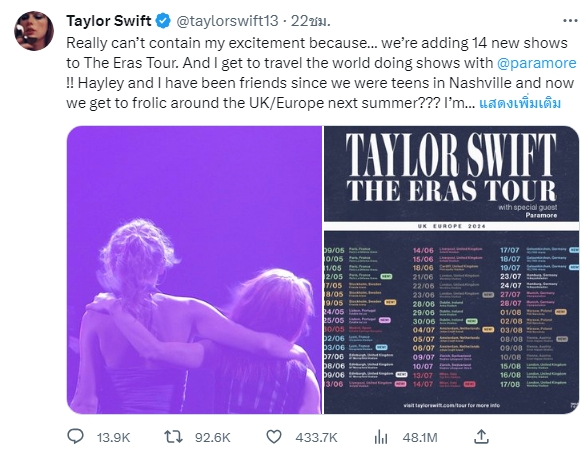Expand the tweet with แสดงเพิ่มเติม
The image size is (588, 451).
click(520, 103)
